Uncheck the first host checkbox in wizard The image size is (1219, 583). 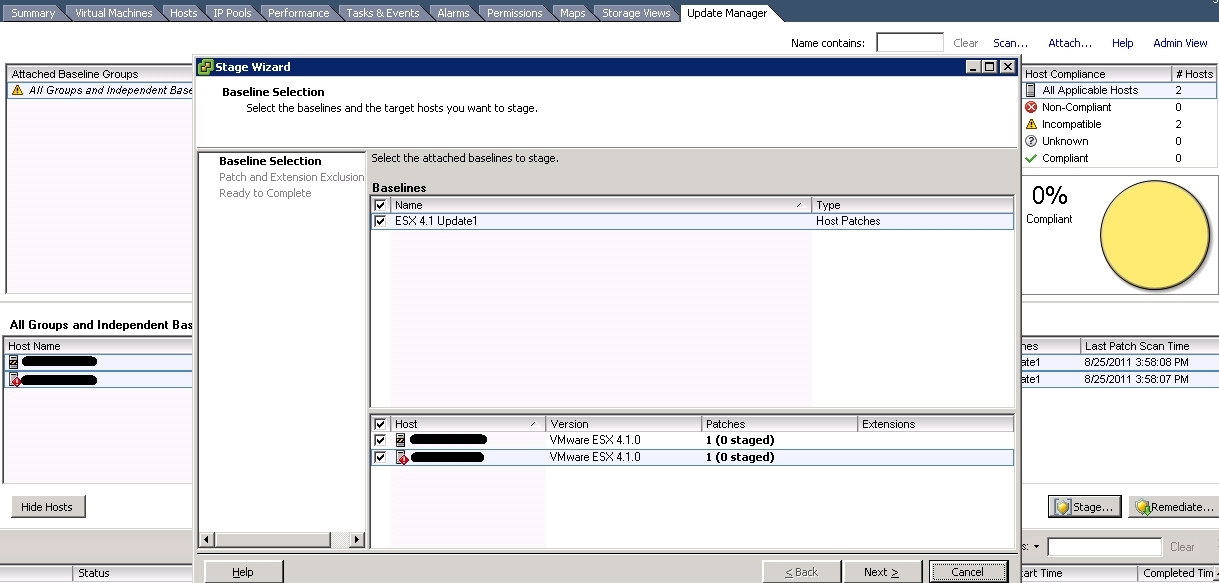tap(380, 440)
